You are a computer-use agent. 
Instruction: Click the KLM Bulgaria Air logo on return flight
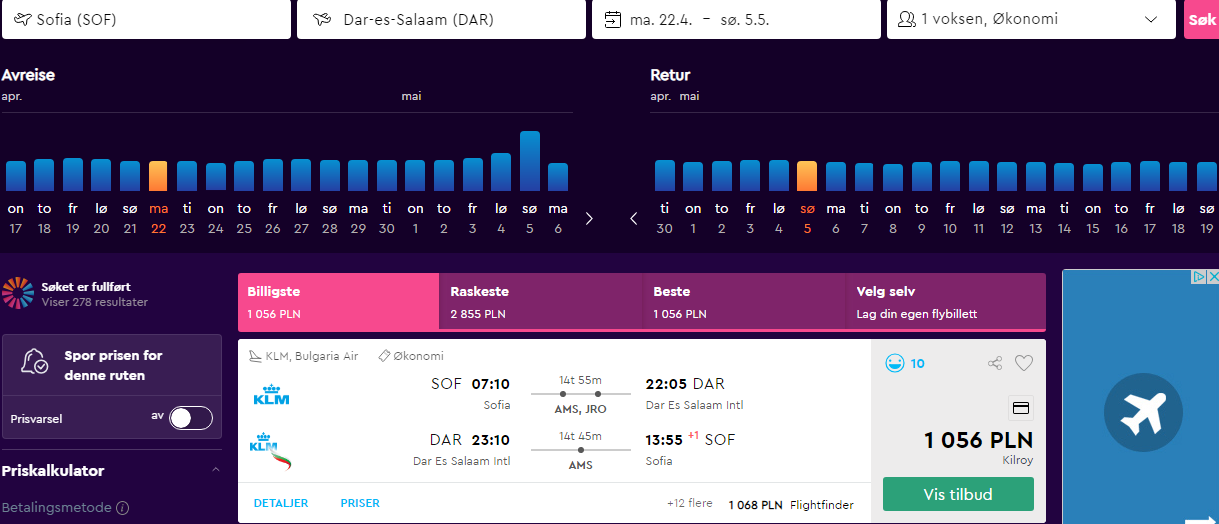click(x=271, y=451)
